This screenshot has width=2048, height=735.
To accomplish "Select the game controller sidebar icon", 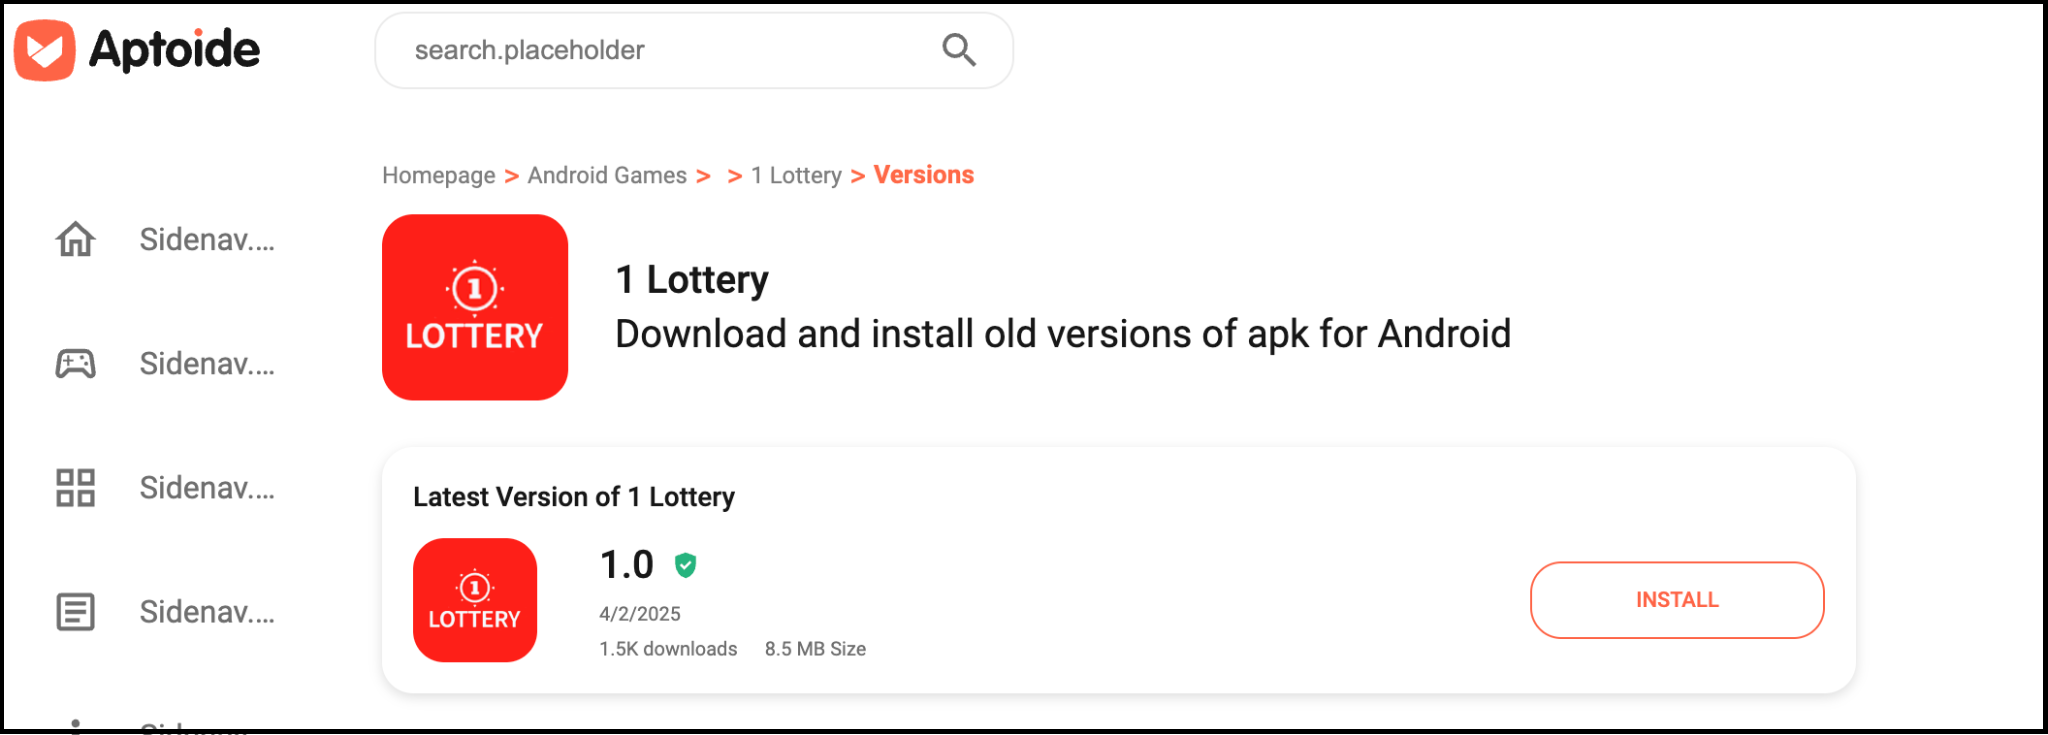I will [74, 363].
